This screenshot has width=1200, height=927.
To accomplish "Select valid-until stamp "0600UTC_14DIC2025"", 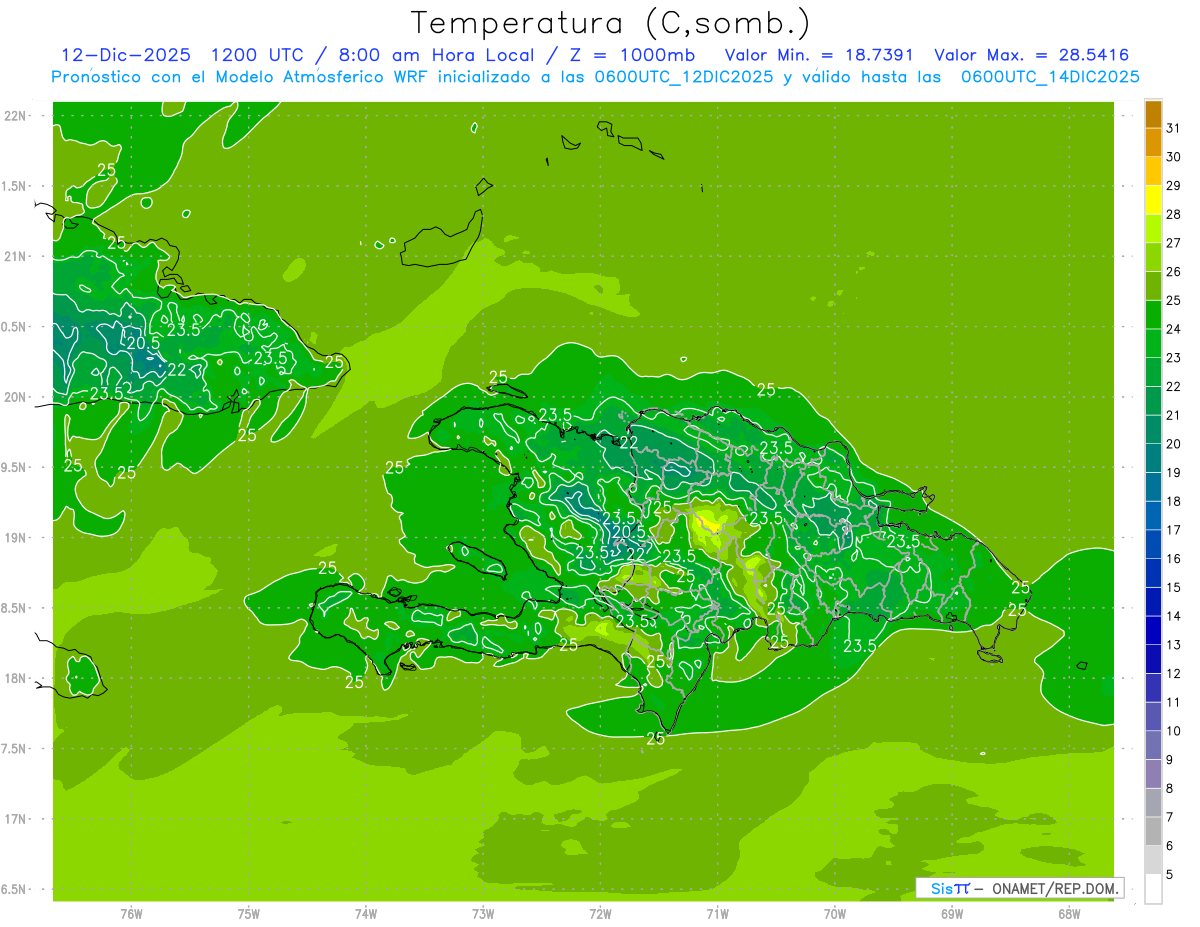I will (x=1050, y=77).
